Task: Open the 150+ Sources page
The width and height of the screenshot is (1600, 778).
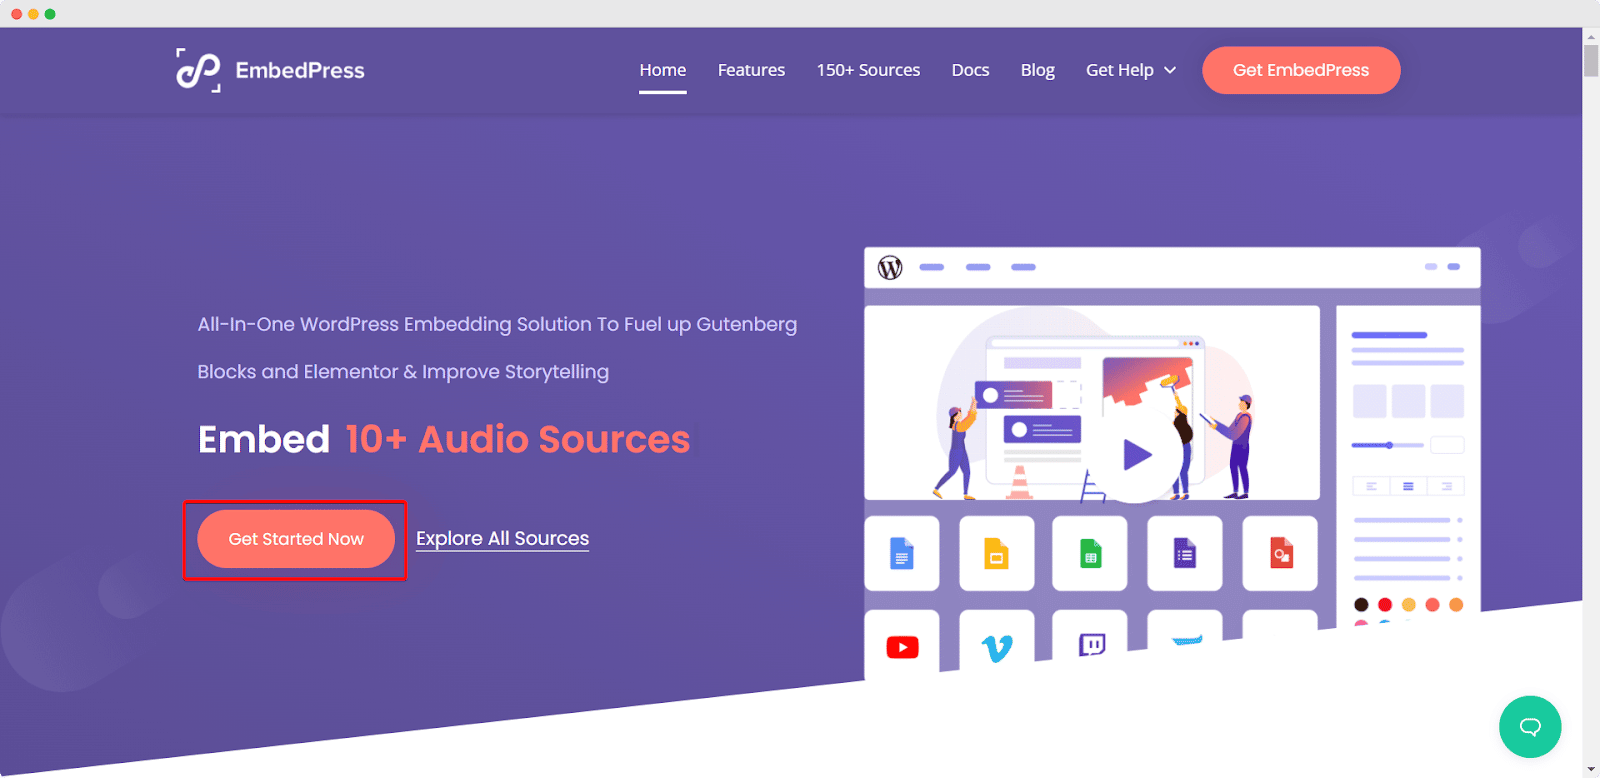Action: point(868,70)
